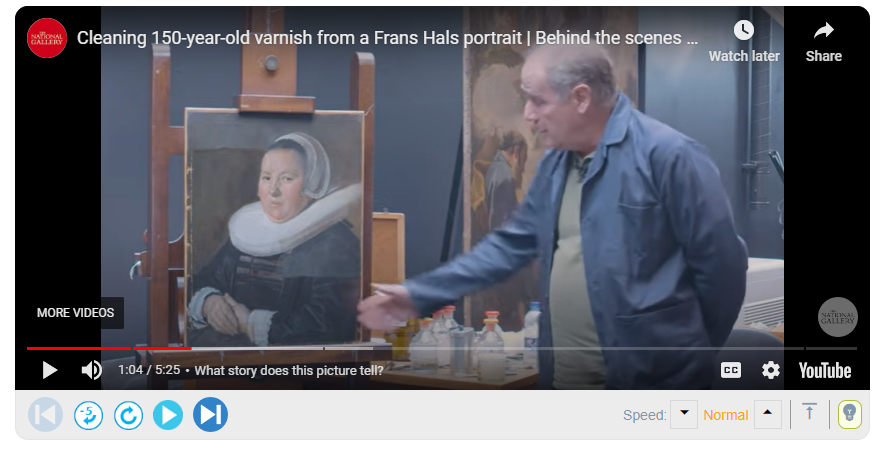Click the video title link
This screenshot has height=449, width=873.
click(387, 38)
